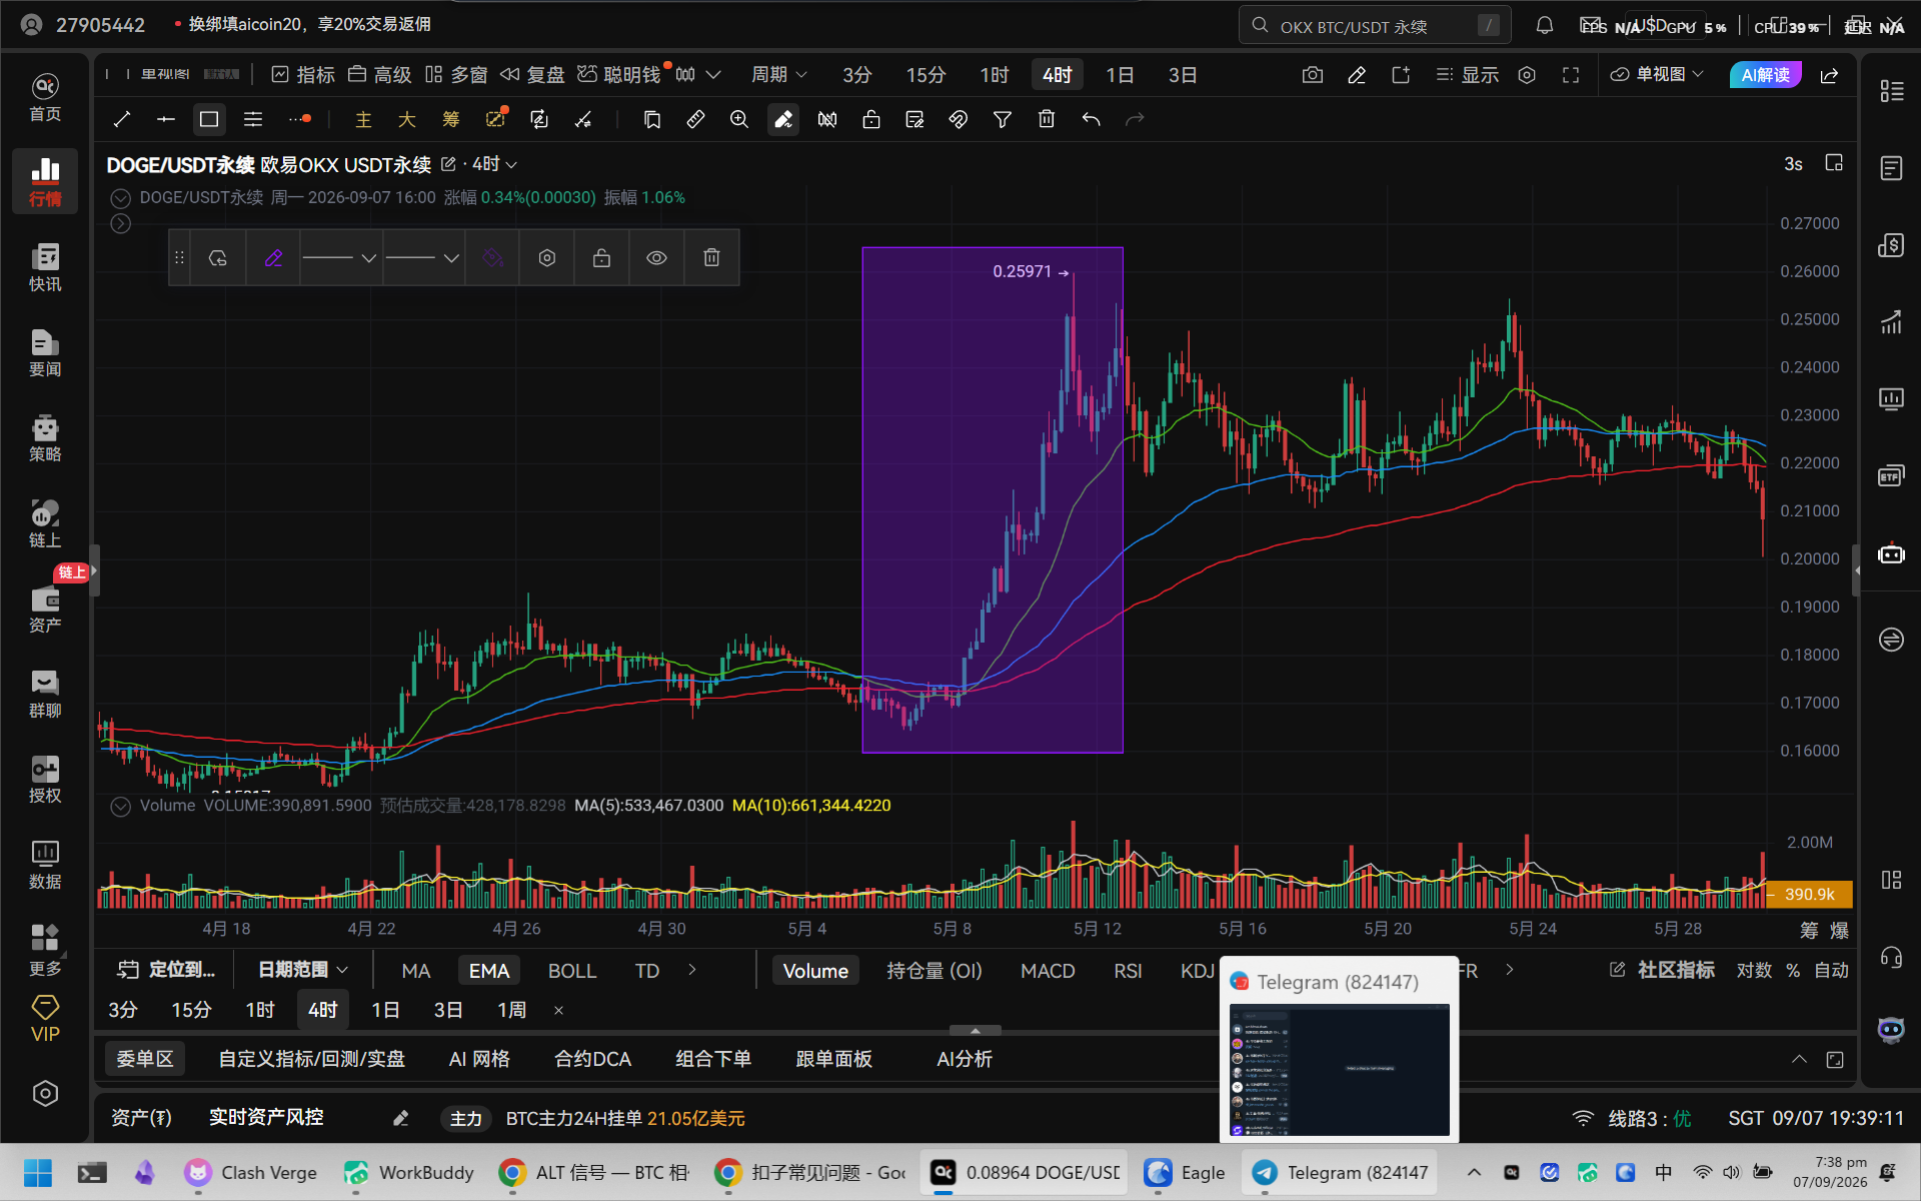The width and height of the screenshot is (1921, 1201).
Task: Toggle 自动 auto scale
Action: coord(1831,970)
